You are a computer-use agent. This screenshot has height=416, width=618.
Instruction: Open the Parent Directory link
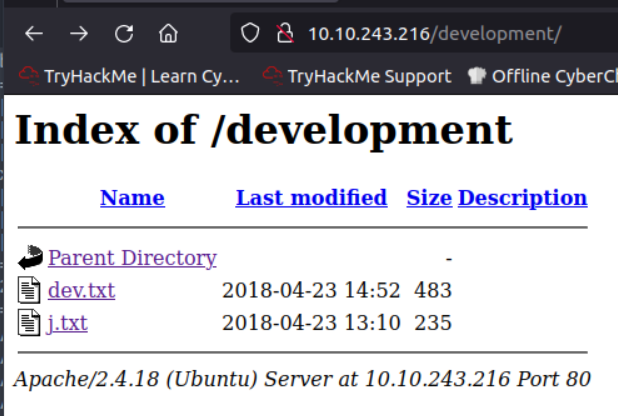coord(132,258)
